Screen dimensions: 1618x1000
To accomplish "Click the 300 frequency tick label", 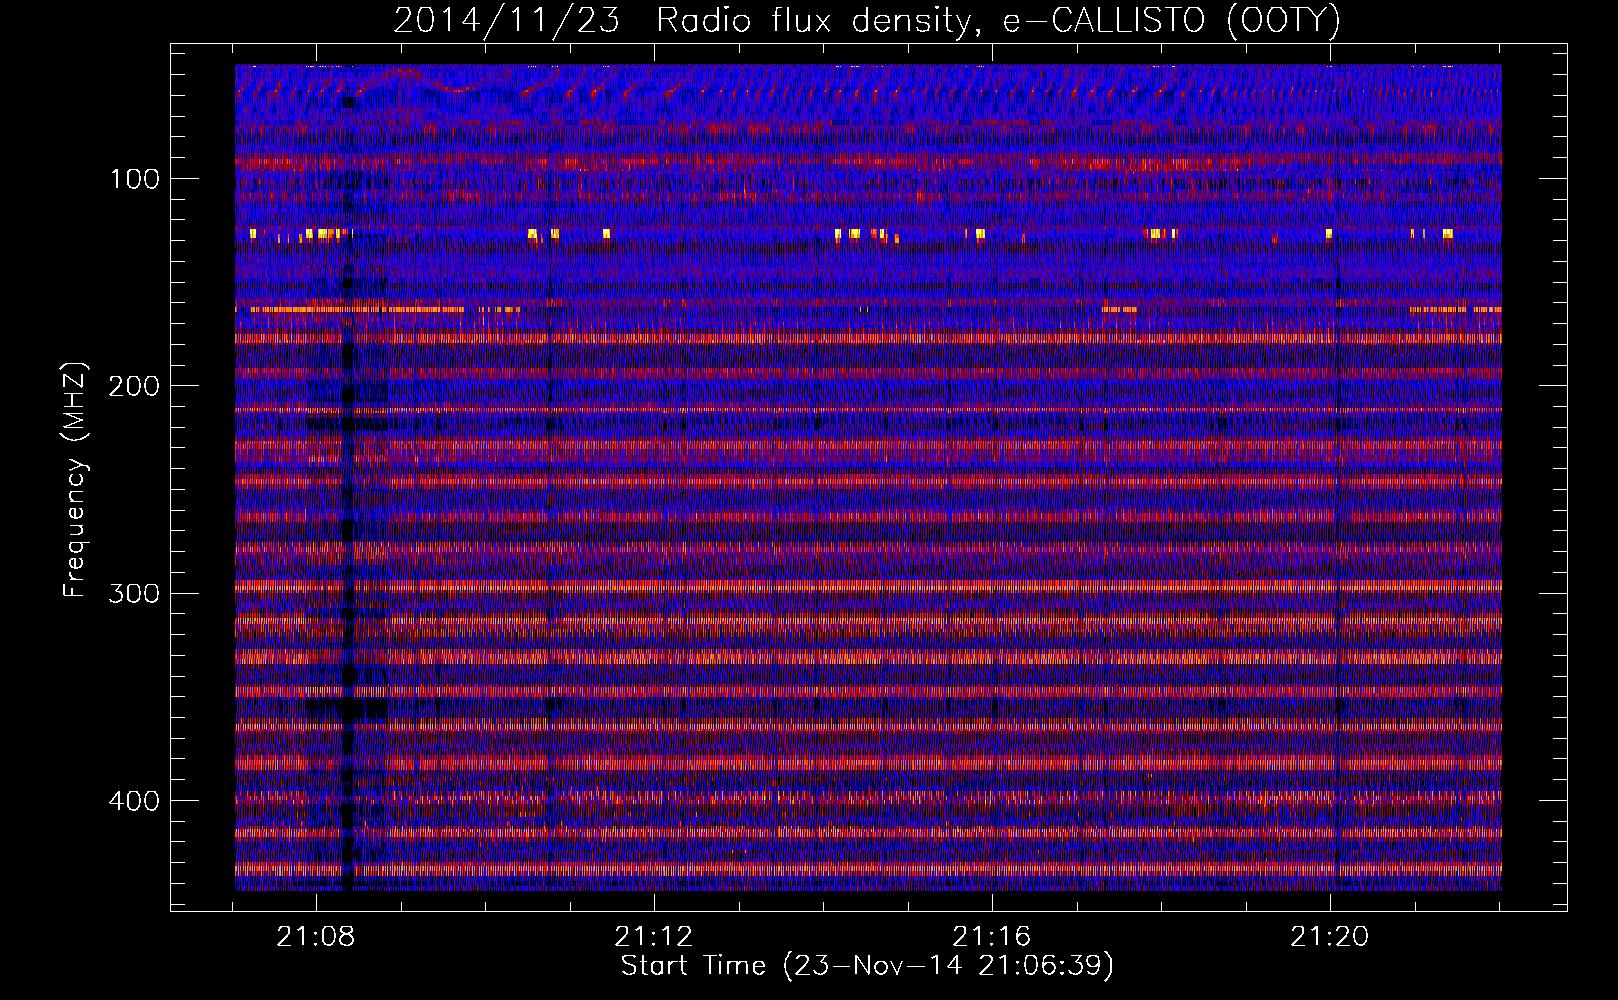I will (x=134, y=593).
